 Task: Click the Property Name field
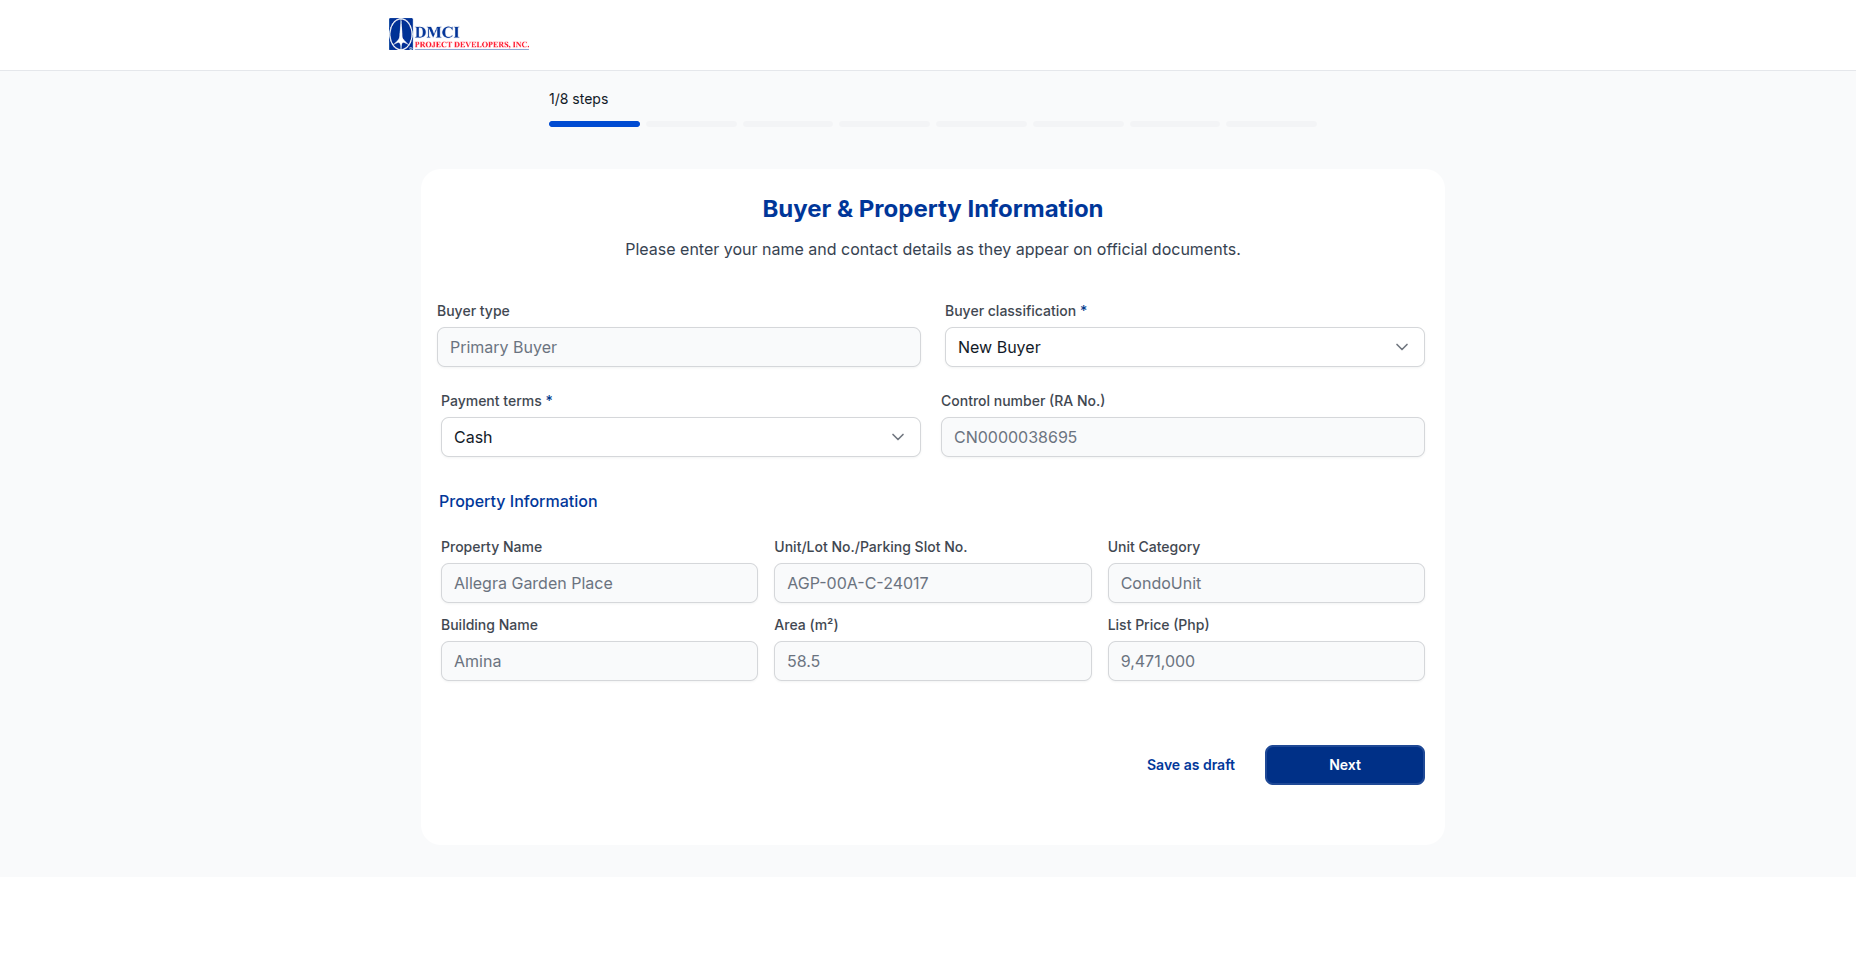point(599,583)
